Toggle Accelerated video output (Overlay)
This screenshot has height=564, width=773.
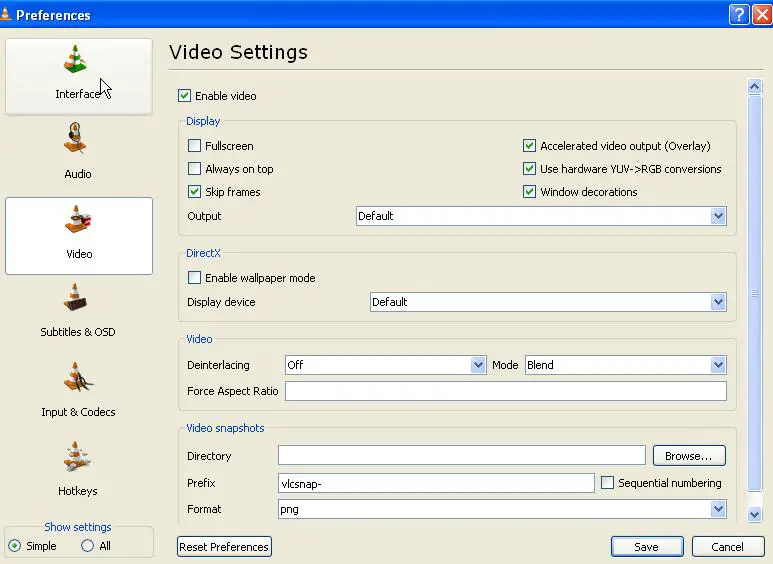point(529,145)
